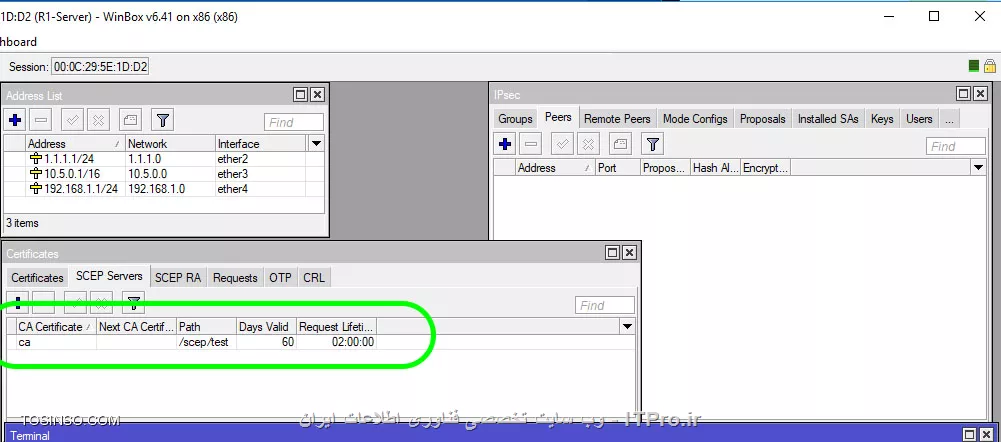Select the 1.1.1.1/24 address row
The width and height of the screenshot is (1001, 442).
click(x=163, y=159)
